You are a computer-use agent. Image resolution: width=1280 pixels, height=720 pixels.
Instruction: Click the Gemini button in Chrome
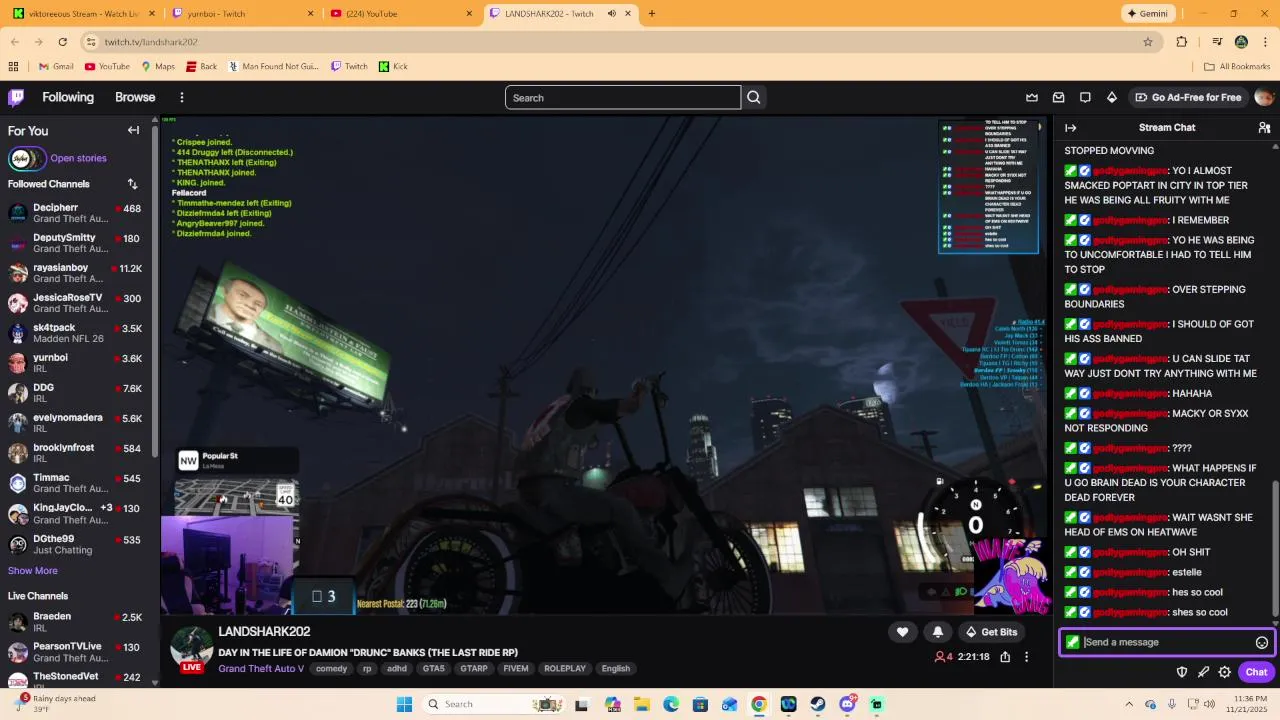[1147, 14]
